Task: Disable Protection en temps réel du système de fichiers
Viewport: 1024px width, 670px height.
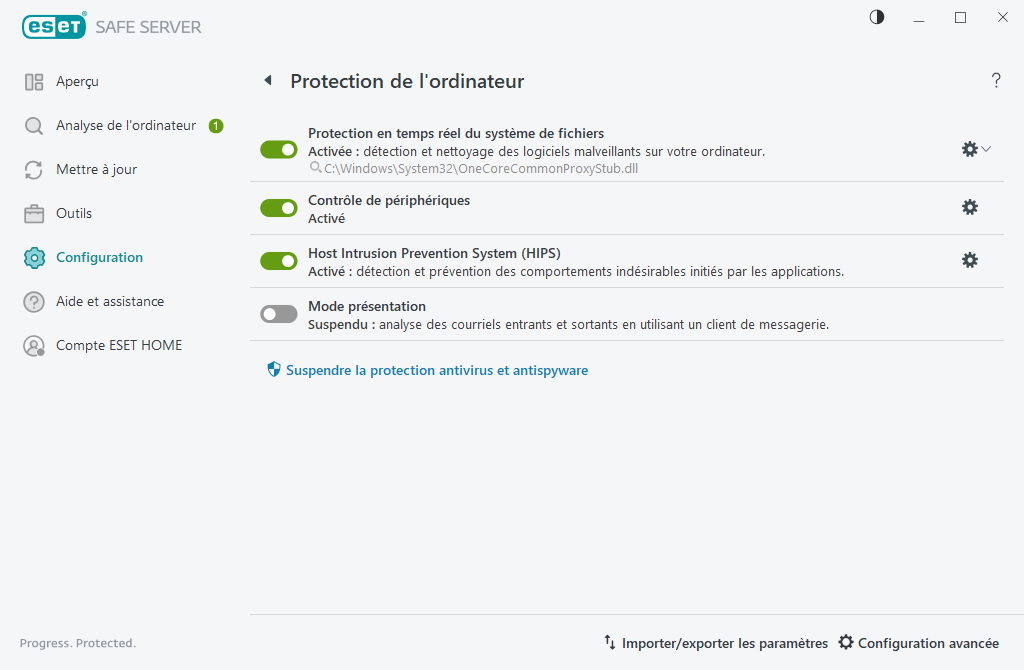Action: [x=278, y=149]
